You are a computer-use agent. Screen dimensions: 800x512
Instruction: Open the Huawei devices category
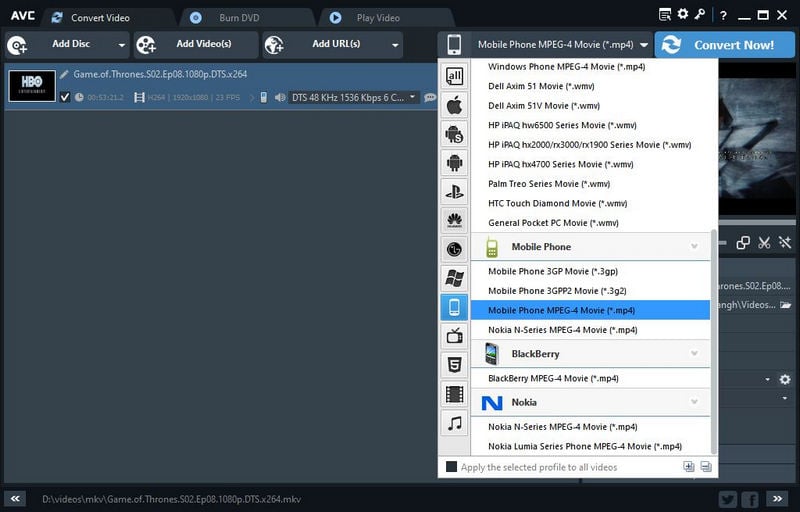pos(454,220)
